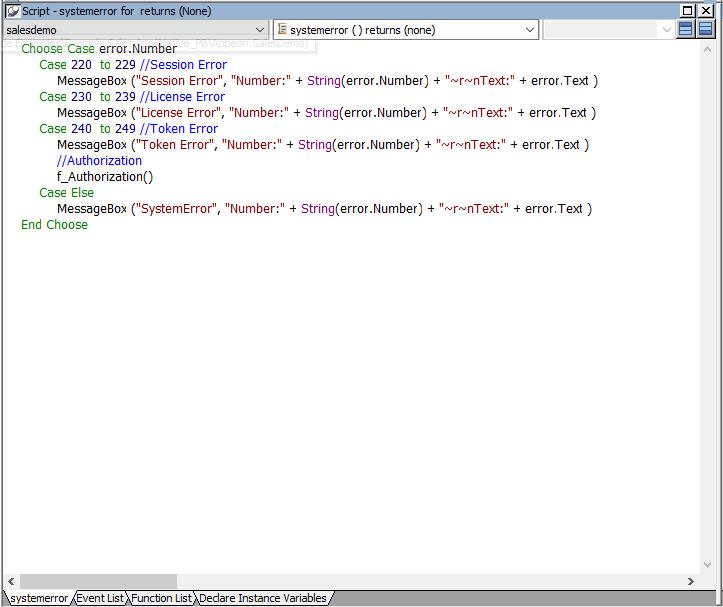The image size is (723, 607).
Task: Click the horizontal scrollbar left arrow
Action: coord(11,581)
